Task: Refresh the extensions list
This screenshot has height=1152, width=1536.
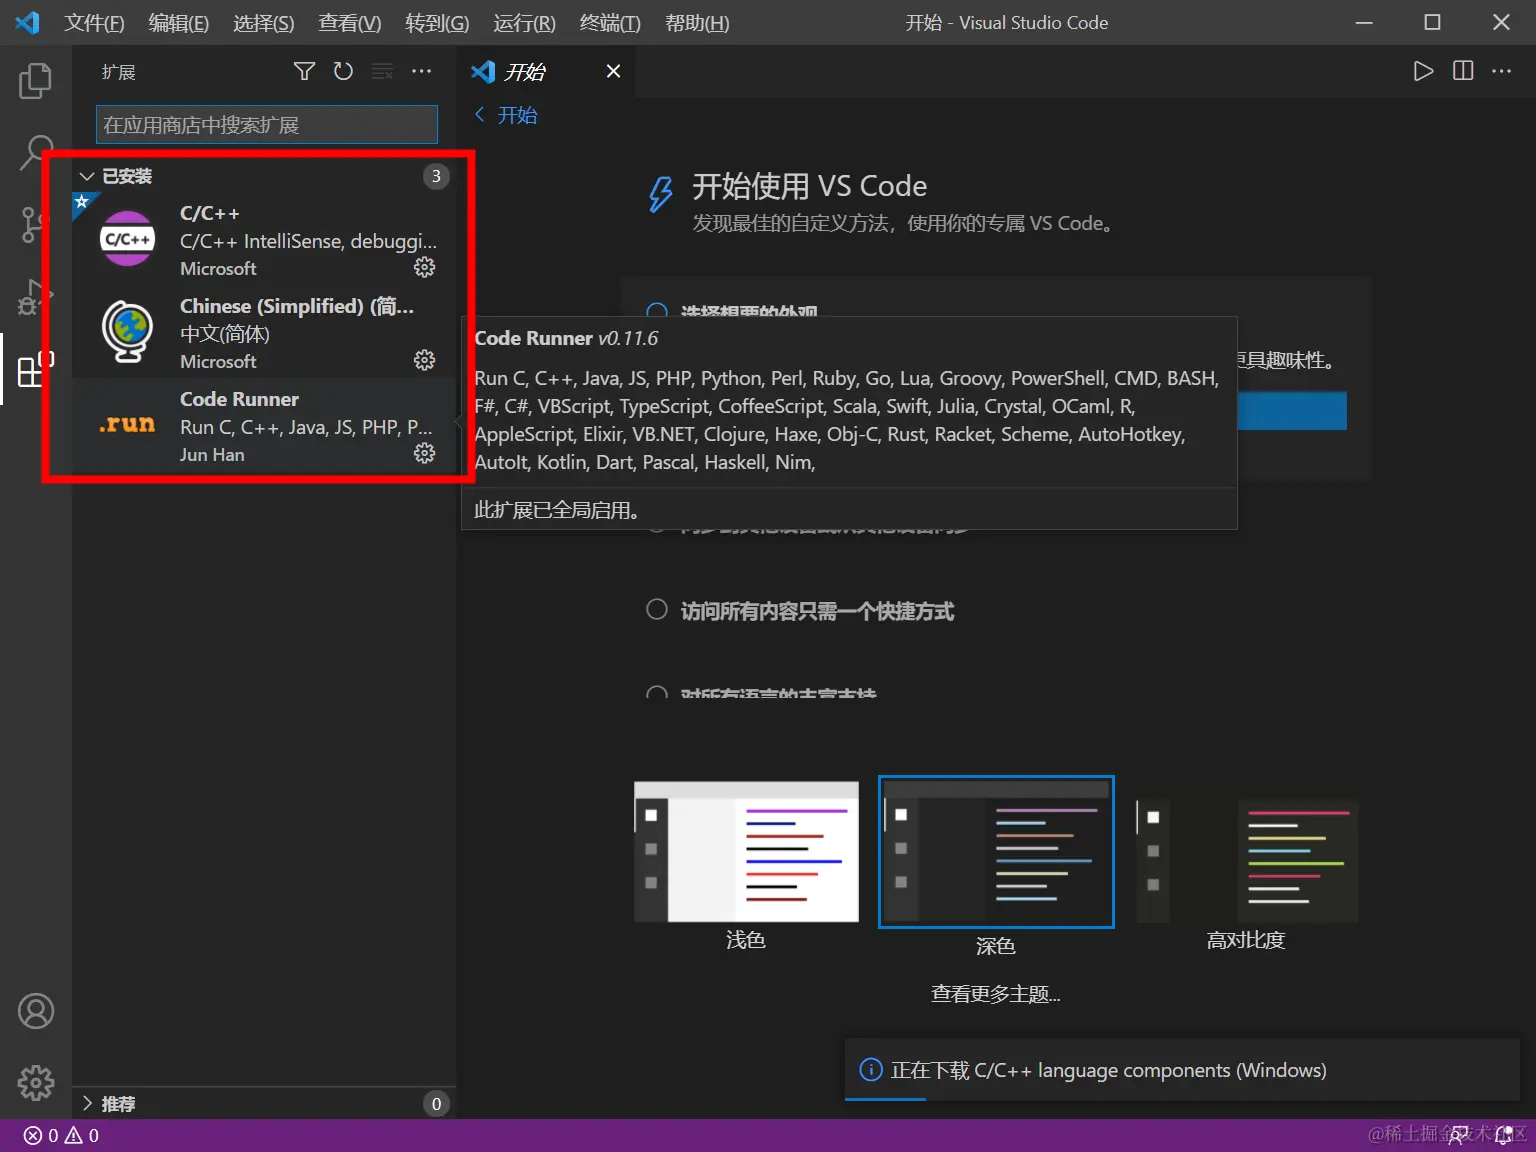Action: 343,71
